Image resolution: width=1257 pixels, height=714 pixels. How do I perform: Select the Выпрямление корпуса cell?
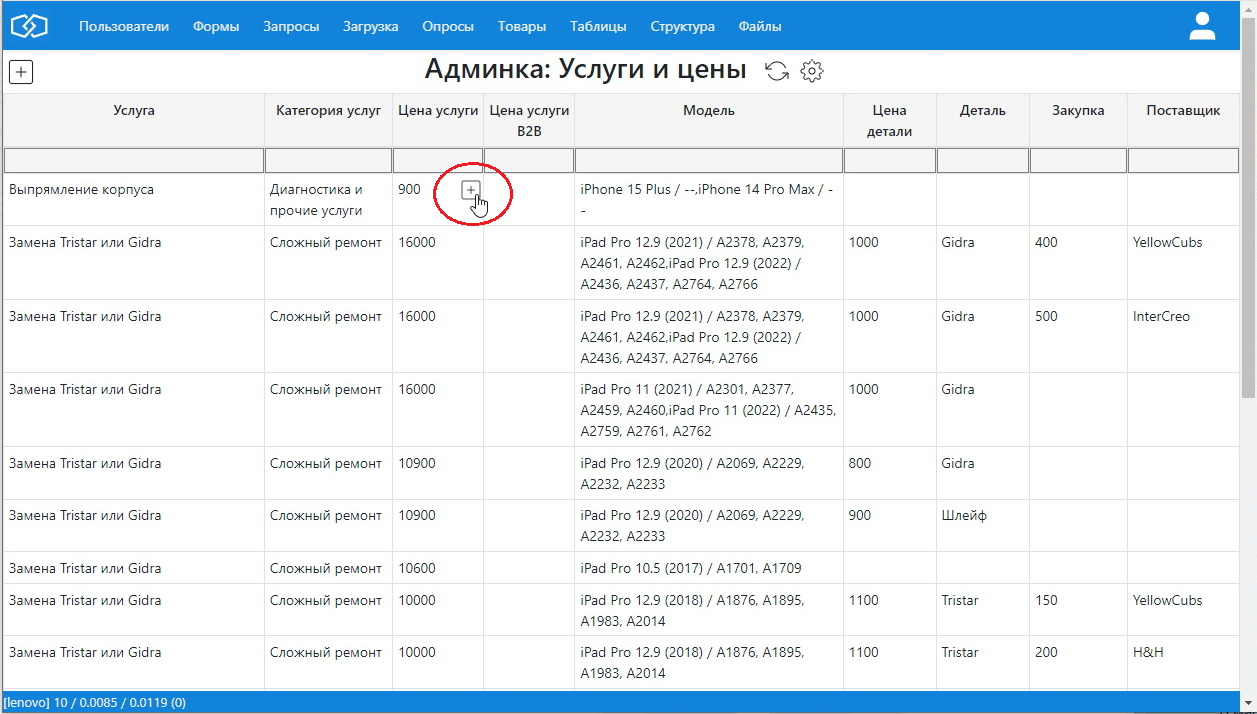point(134,200)
